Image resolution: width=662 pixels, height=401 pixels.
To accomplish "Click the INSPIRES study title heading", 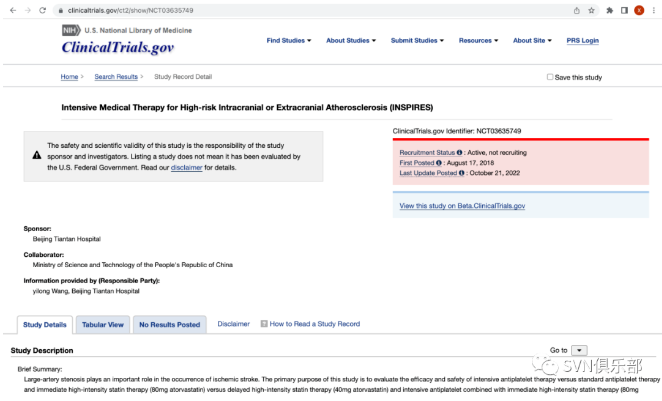I will [247, 108].
